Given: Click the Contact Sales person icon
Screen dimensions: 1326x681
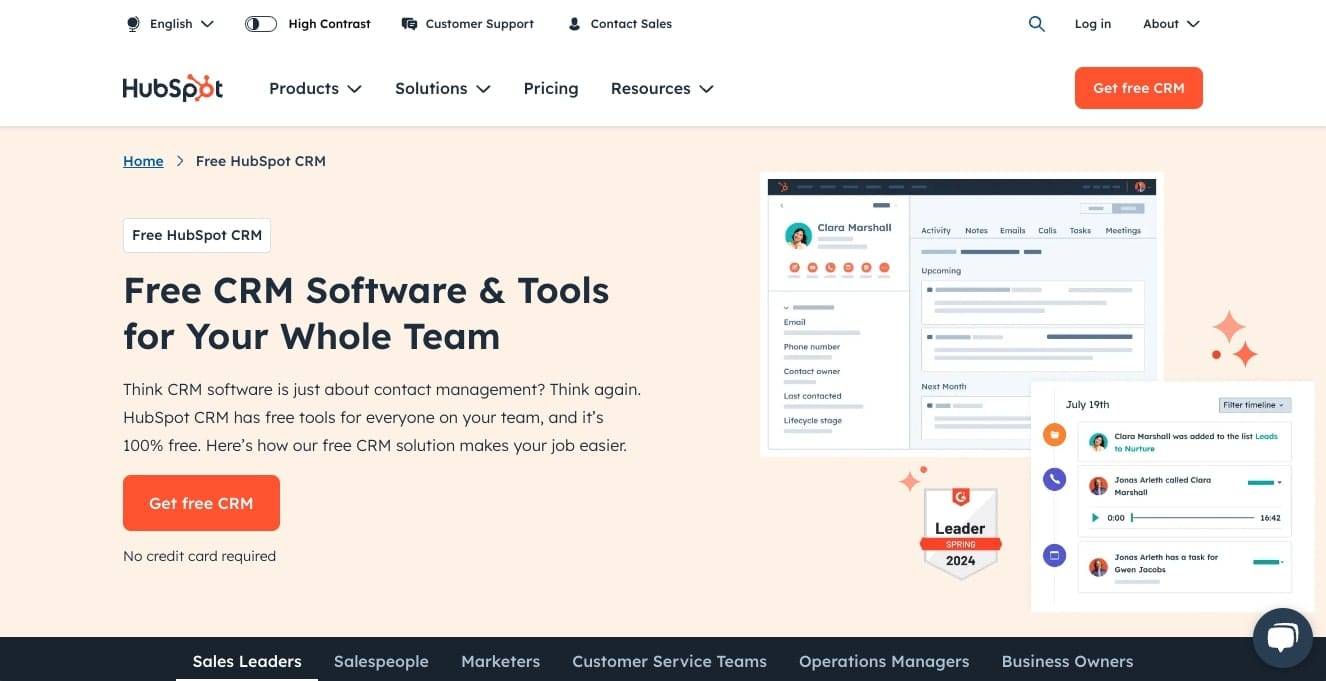Looking at the screenshot, I should 574,24.
